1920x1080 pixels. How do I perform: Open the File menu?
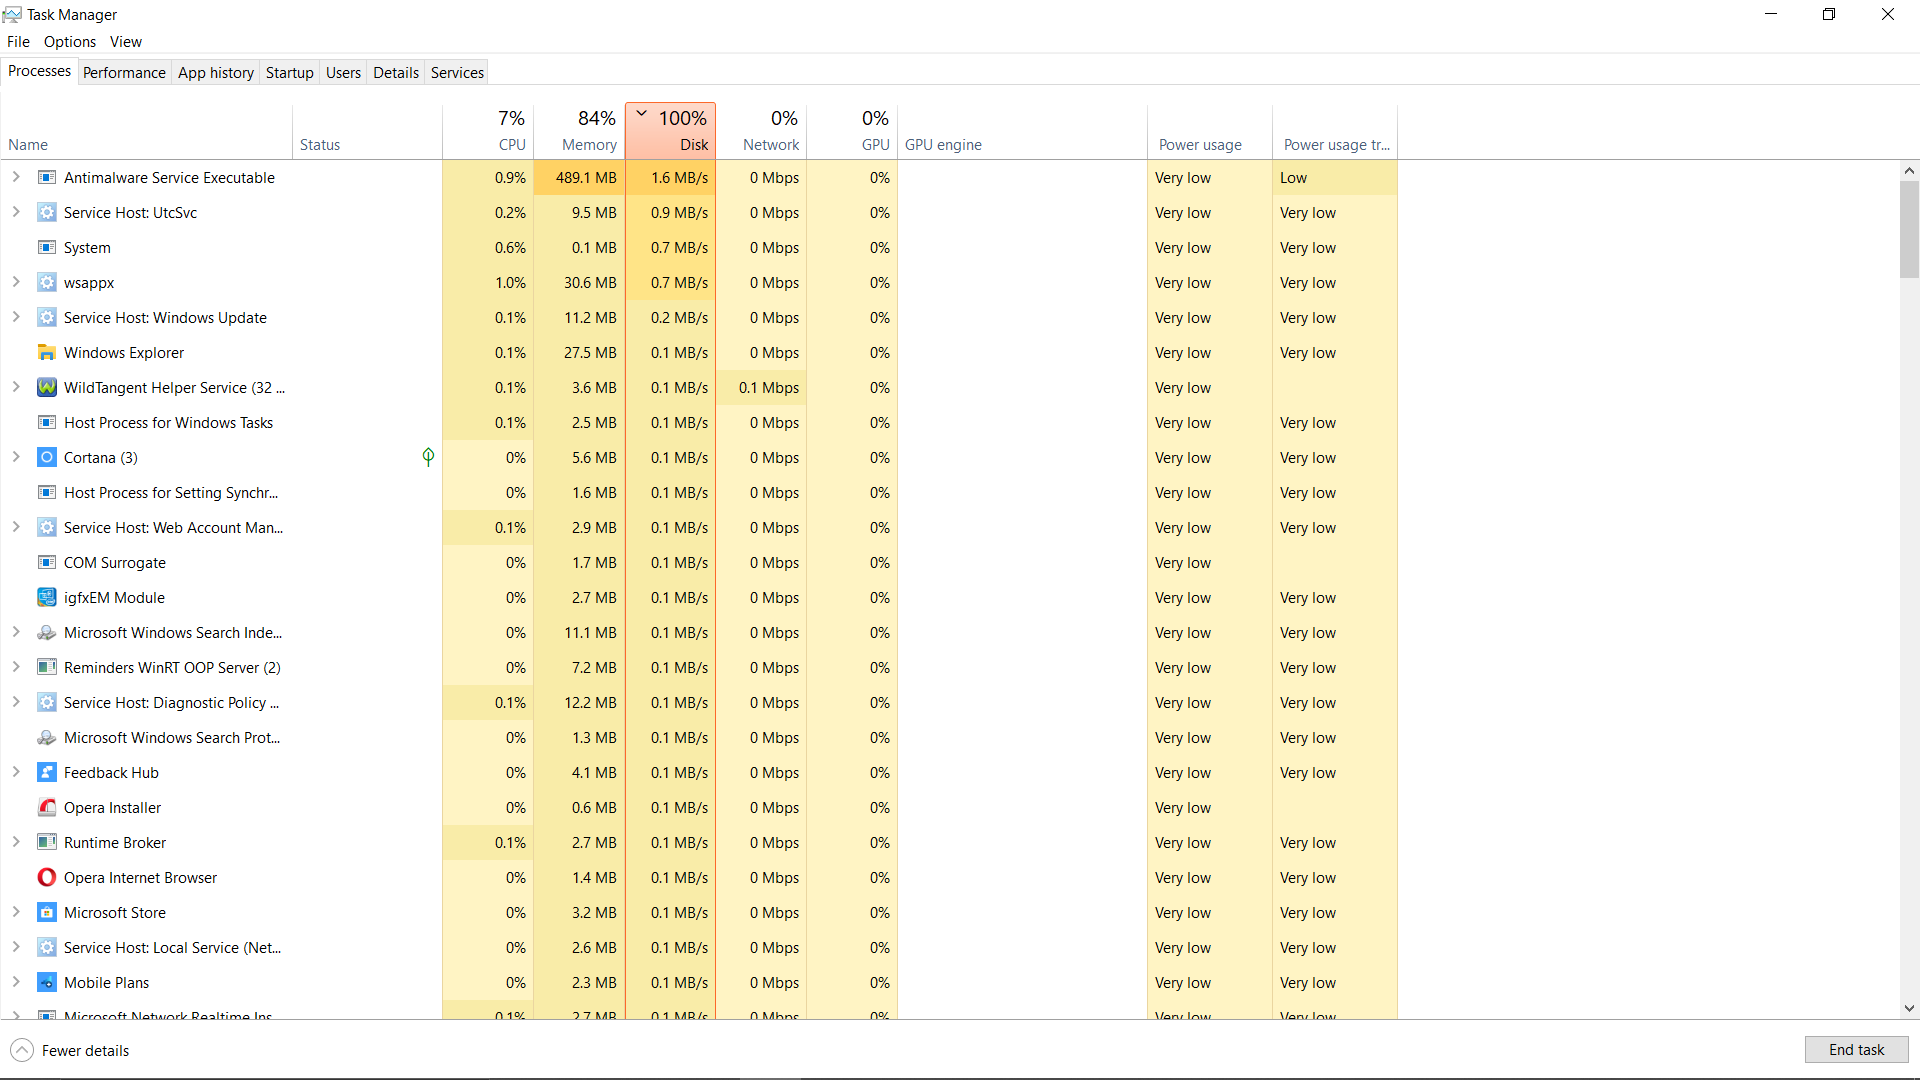click(x=18, y=42)
